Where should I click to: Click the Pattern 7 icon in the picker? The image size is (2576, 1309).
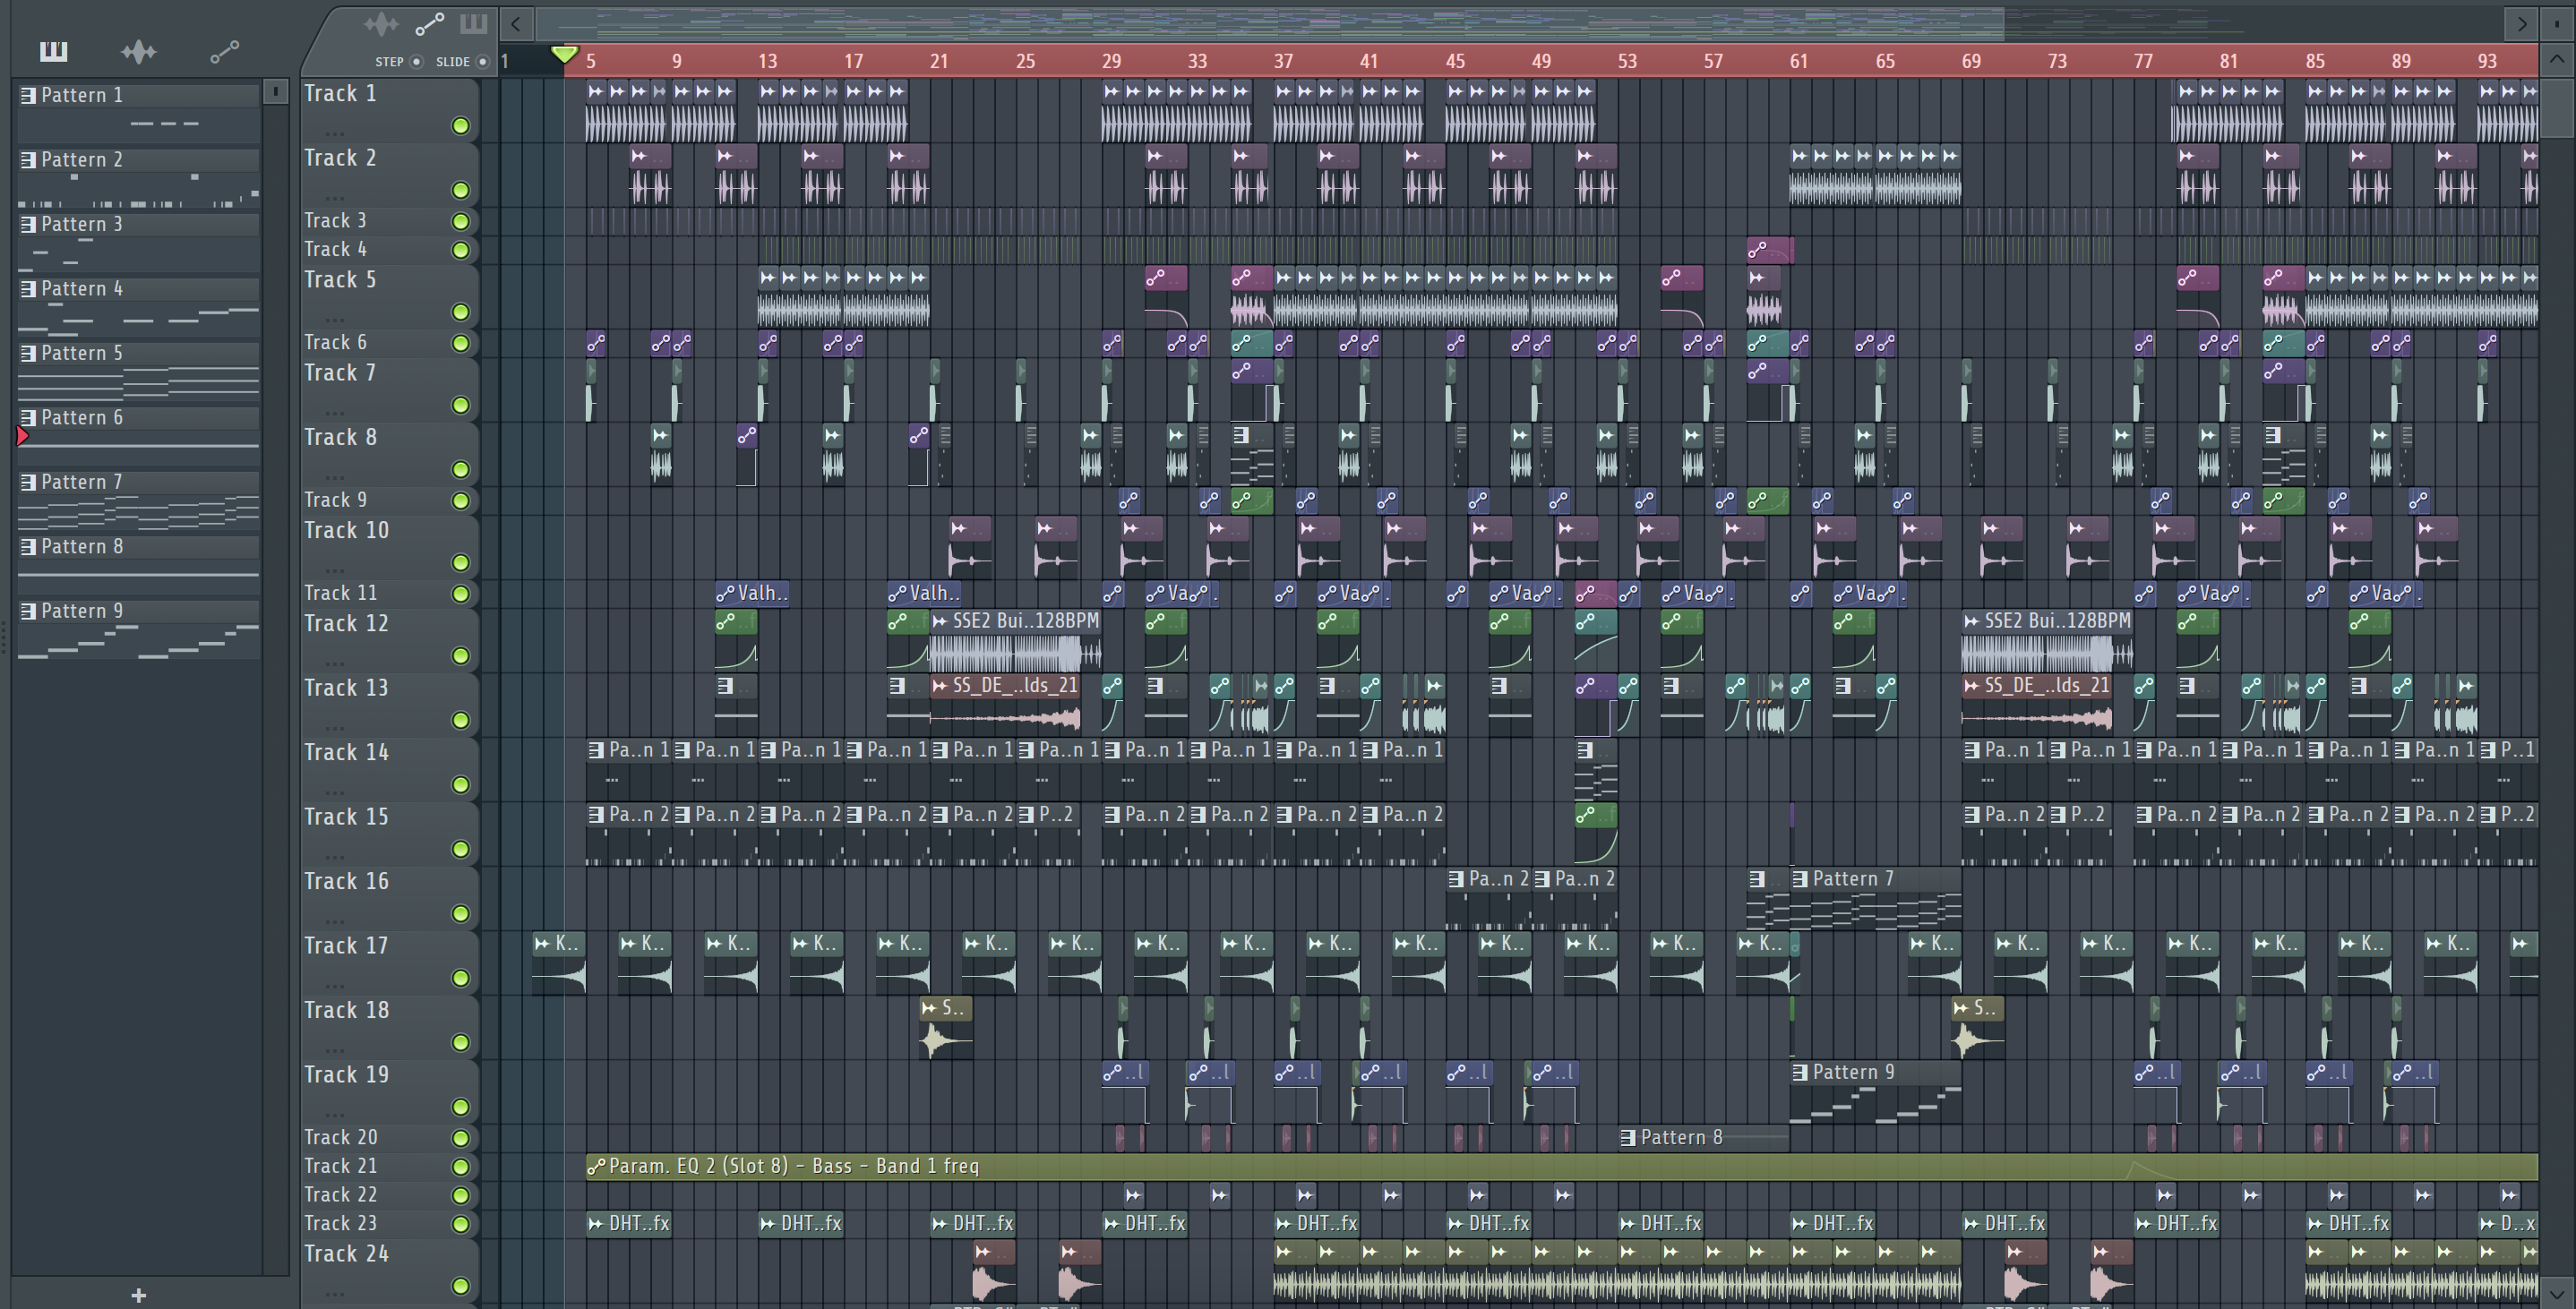tap(28, 482)
